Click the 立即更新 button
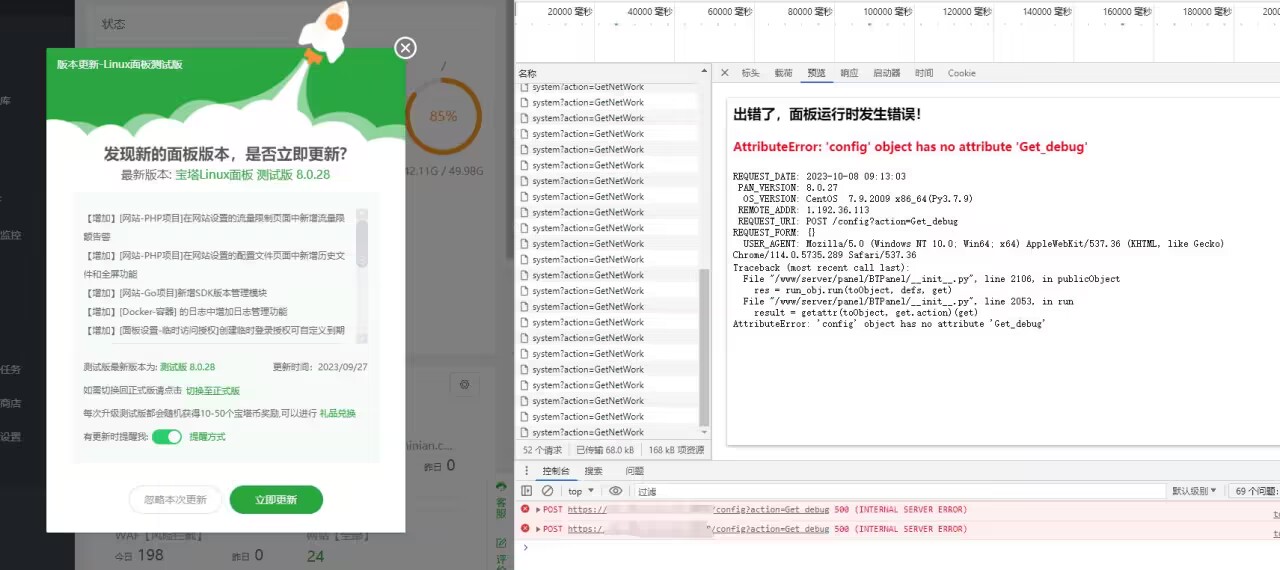 276,500
